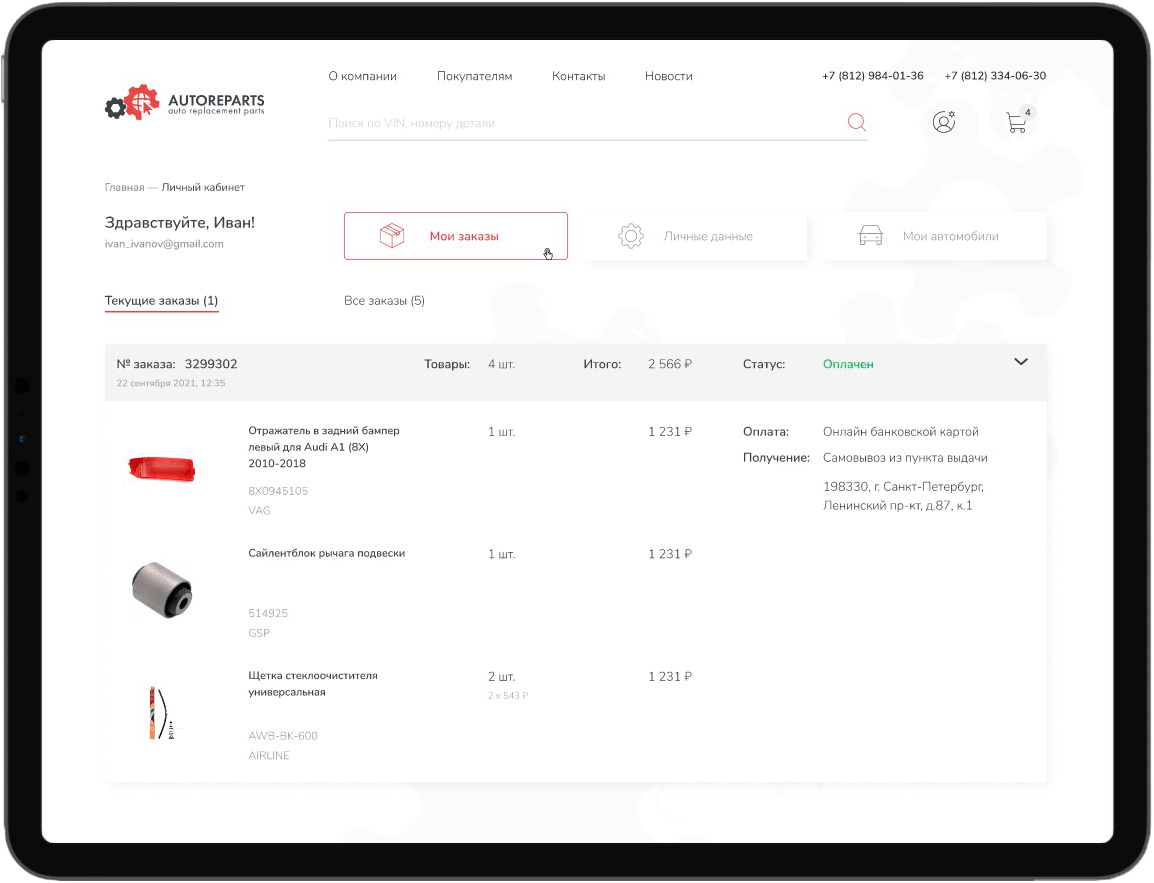Click the order number 3299302
This screenshot has width=1154, height=883.
point(211,364)
